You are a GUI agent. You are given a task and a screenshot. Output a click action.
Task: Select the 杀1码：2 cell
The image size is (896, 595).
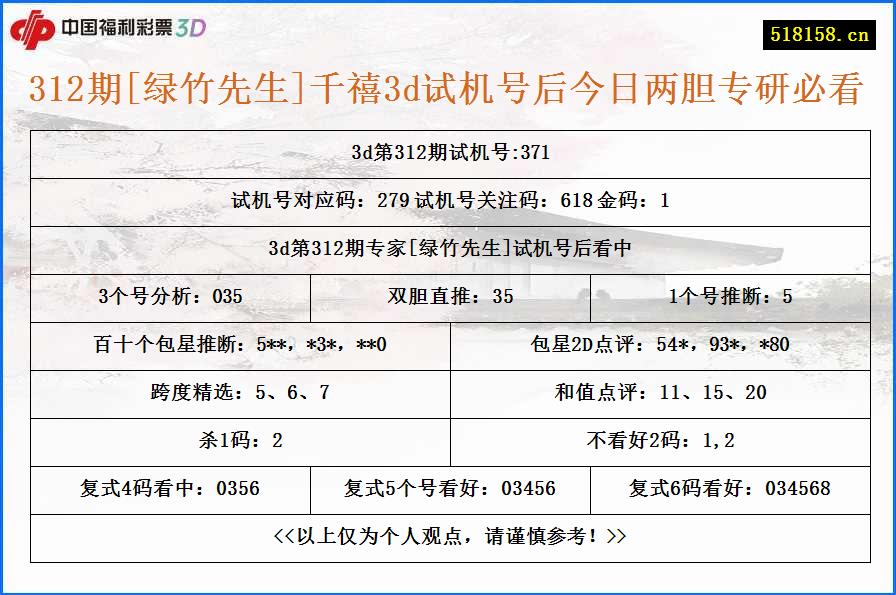tap(240, 441)
